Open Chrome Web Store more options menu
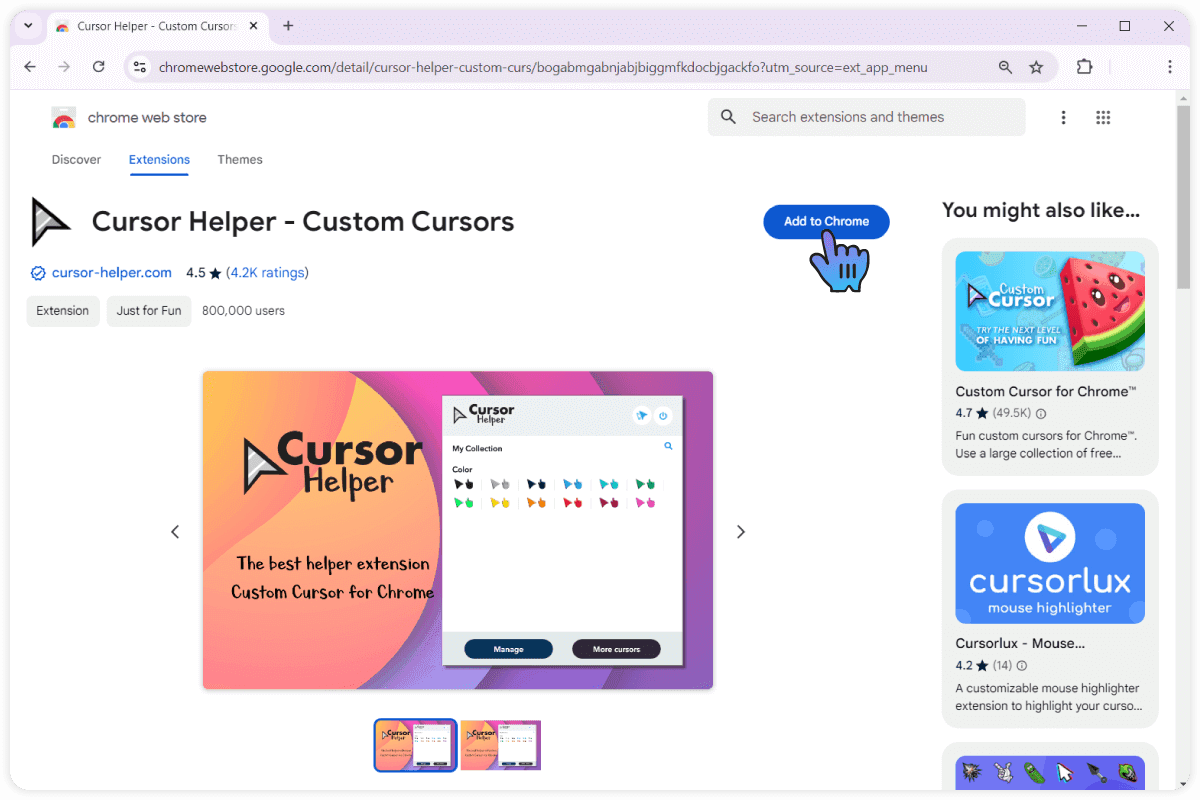This screenshot has height=800, width=1200. point(1063,118)
